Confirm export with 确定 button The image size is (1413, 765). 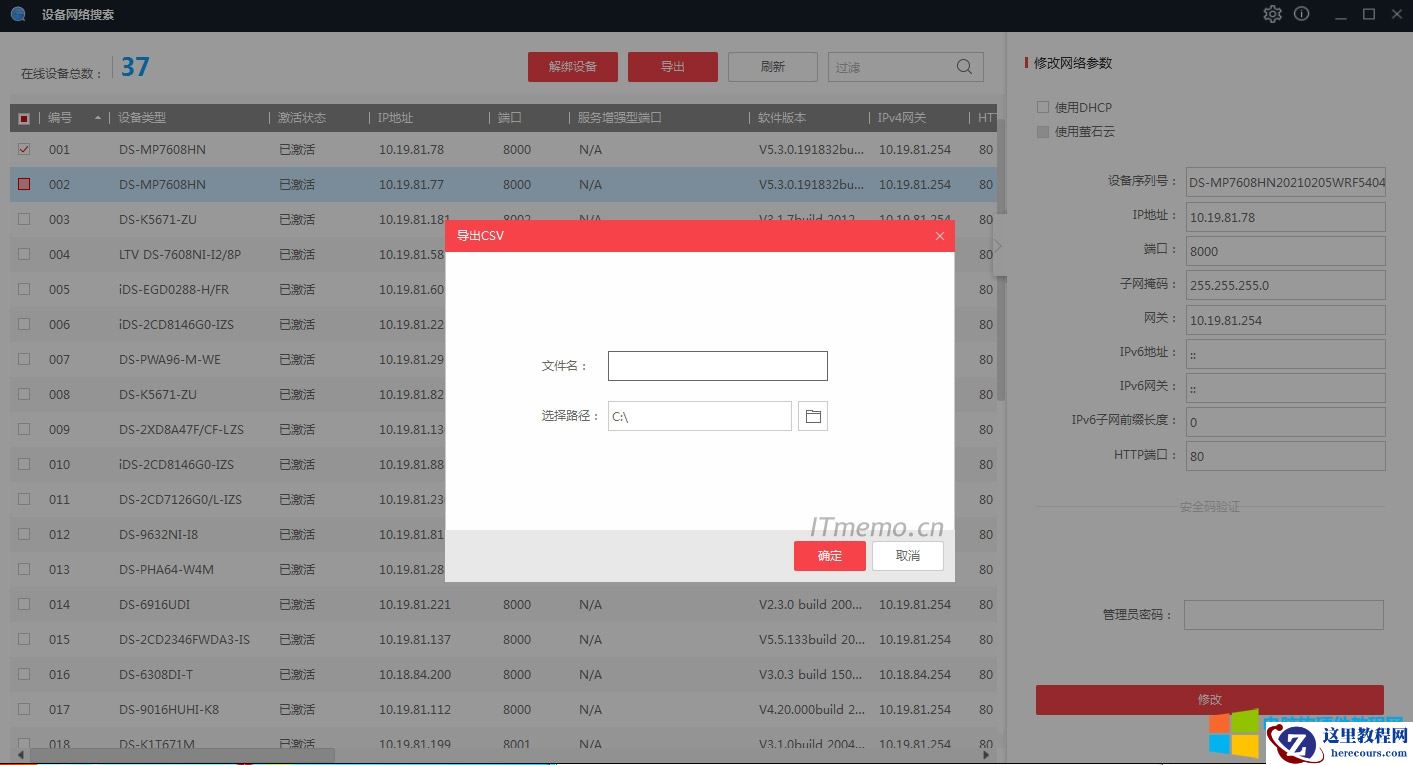point(830,556)
